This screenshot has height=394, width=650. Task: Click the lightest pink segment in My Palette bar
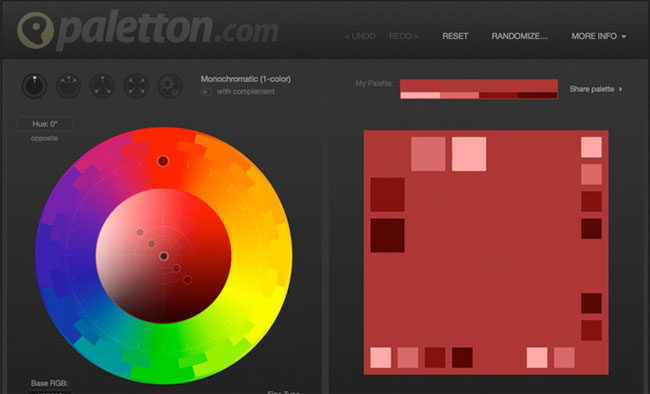(420, 95)
